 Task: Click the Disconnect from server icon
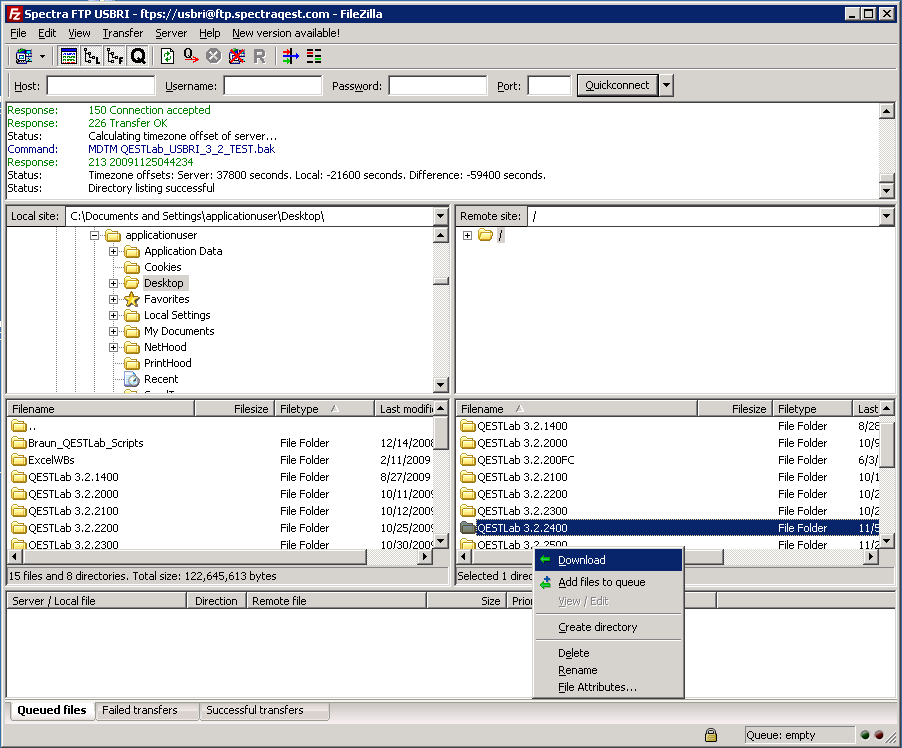point(236,57)
